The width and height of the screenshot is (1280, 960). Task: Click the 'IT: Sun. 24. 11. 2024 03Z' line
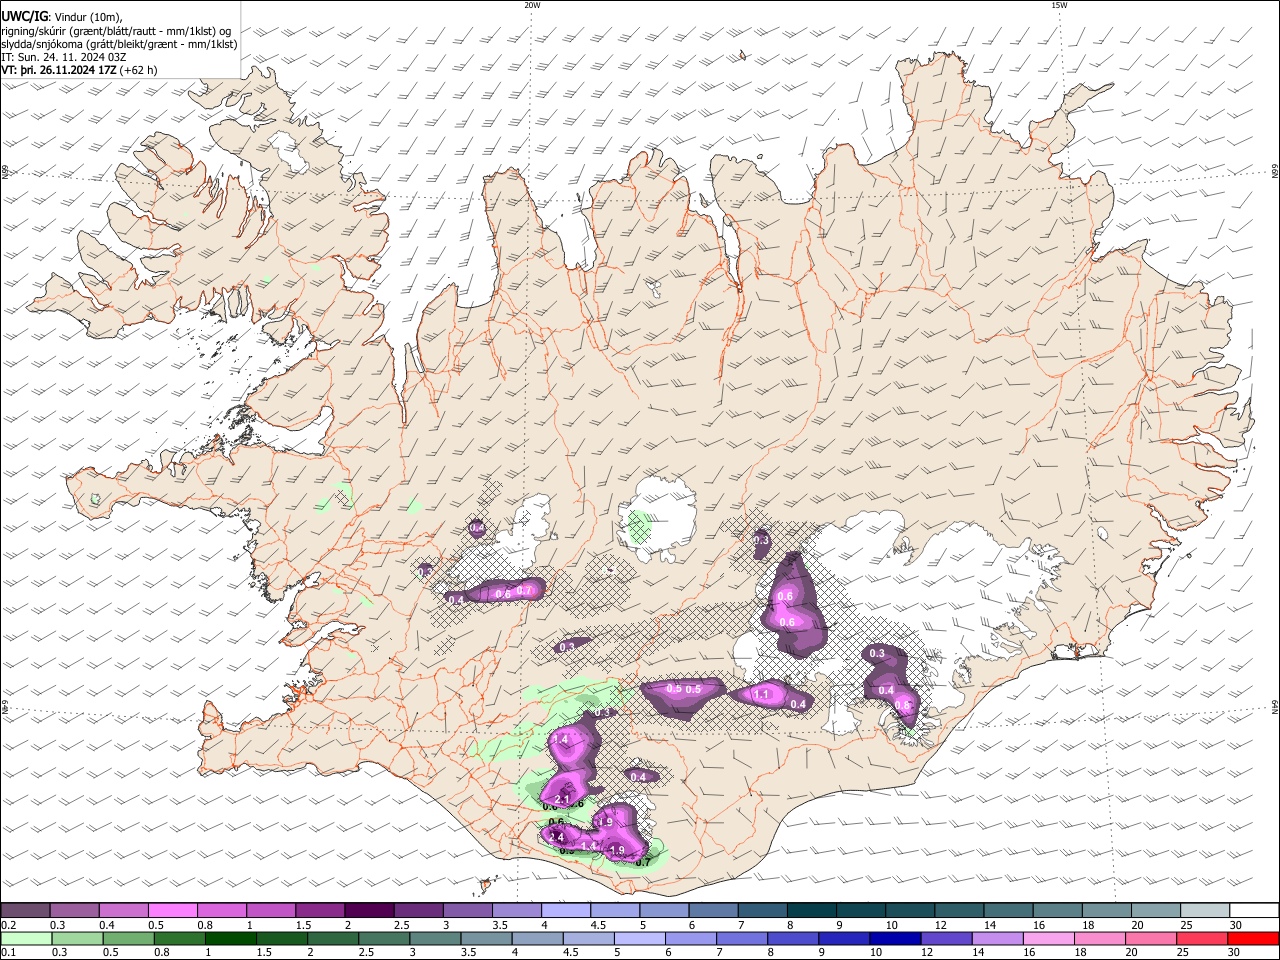click(x=64, y=57)
